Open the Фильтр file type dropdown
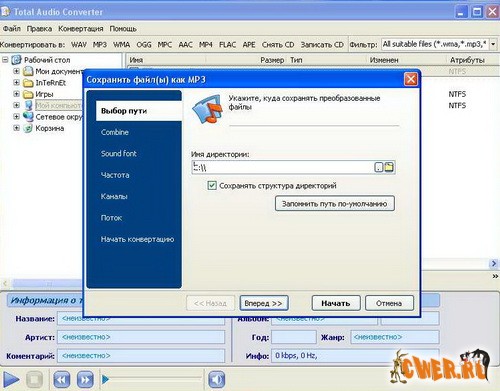The width and height of the screenshot is (500, 391). click(494, 44)
